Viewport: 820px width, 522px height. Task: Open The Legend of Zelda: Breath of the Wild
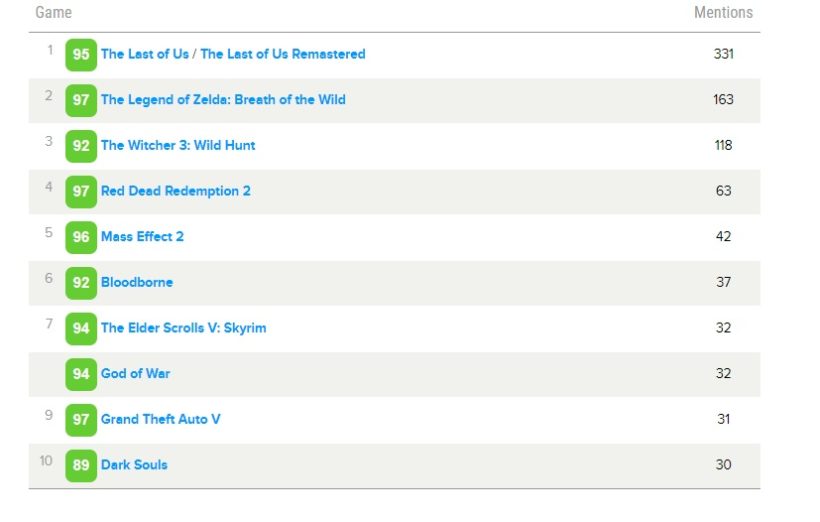223,100
